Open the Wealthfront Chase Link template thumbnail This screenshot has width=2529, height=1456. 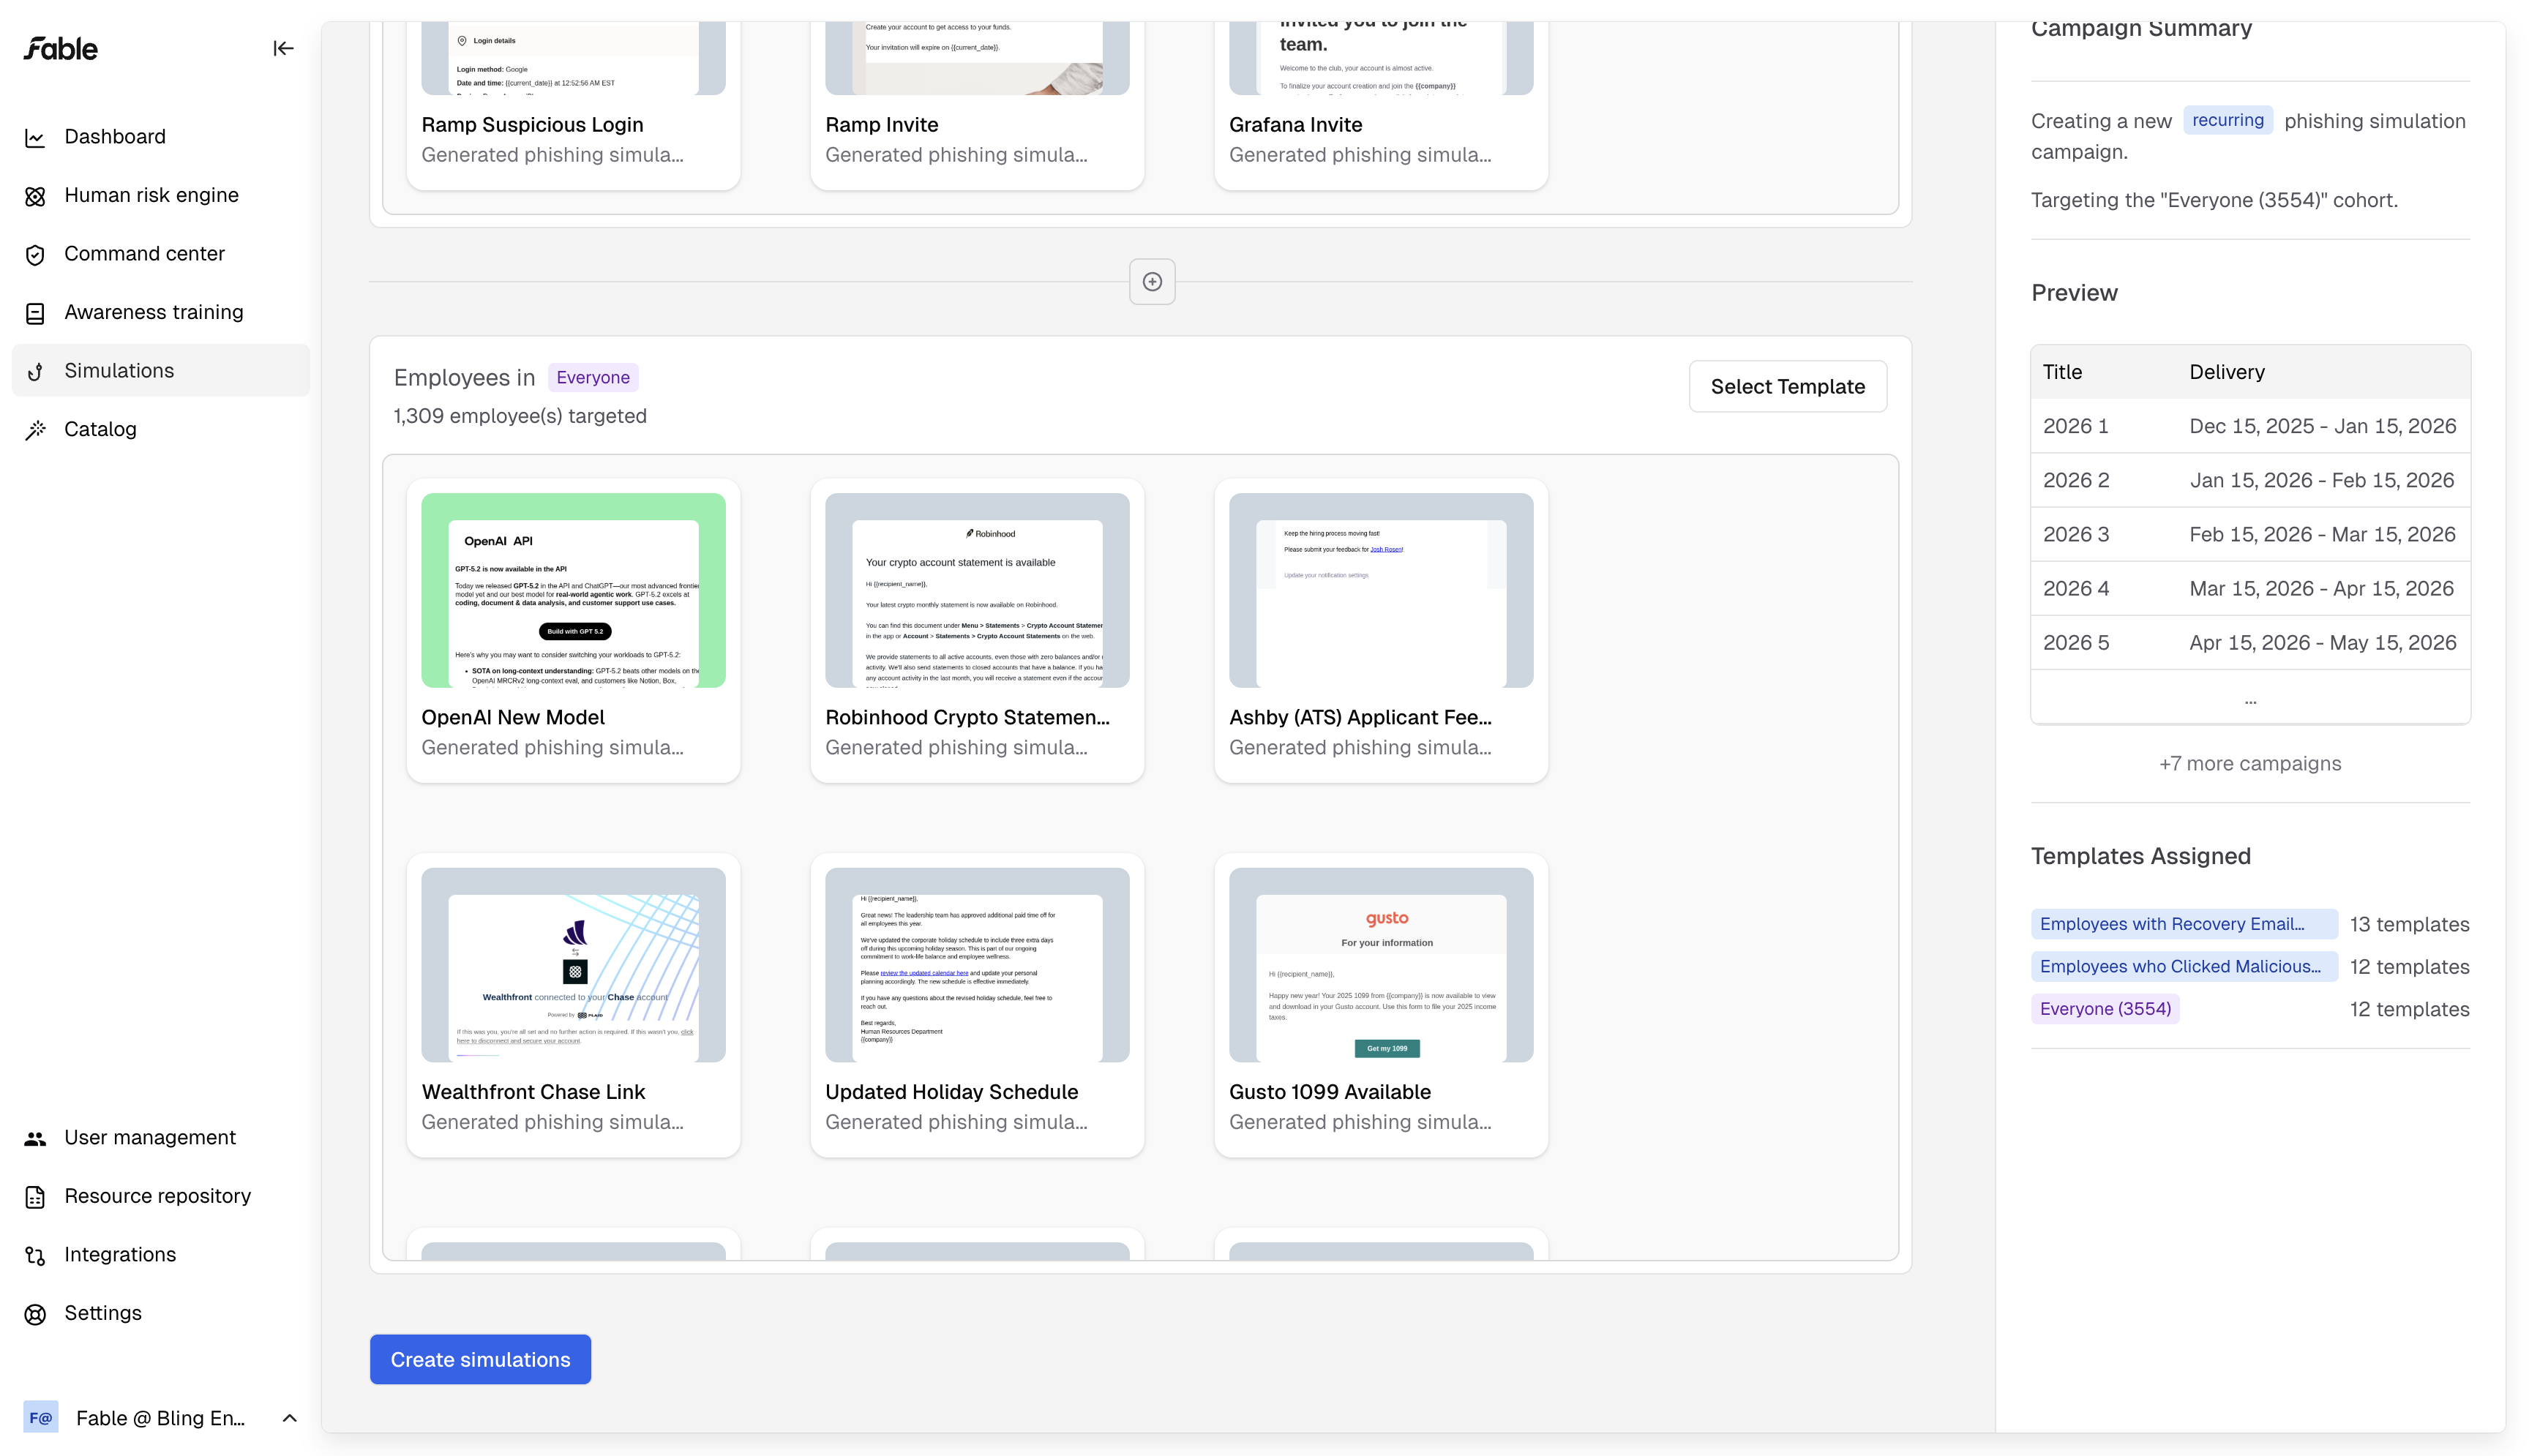pos(573,965)
